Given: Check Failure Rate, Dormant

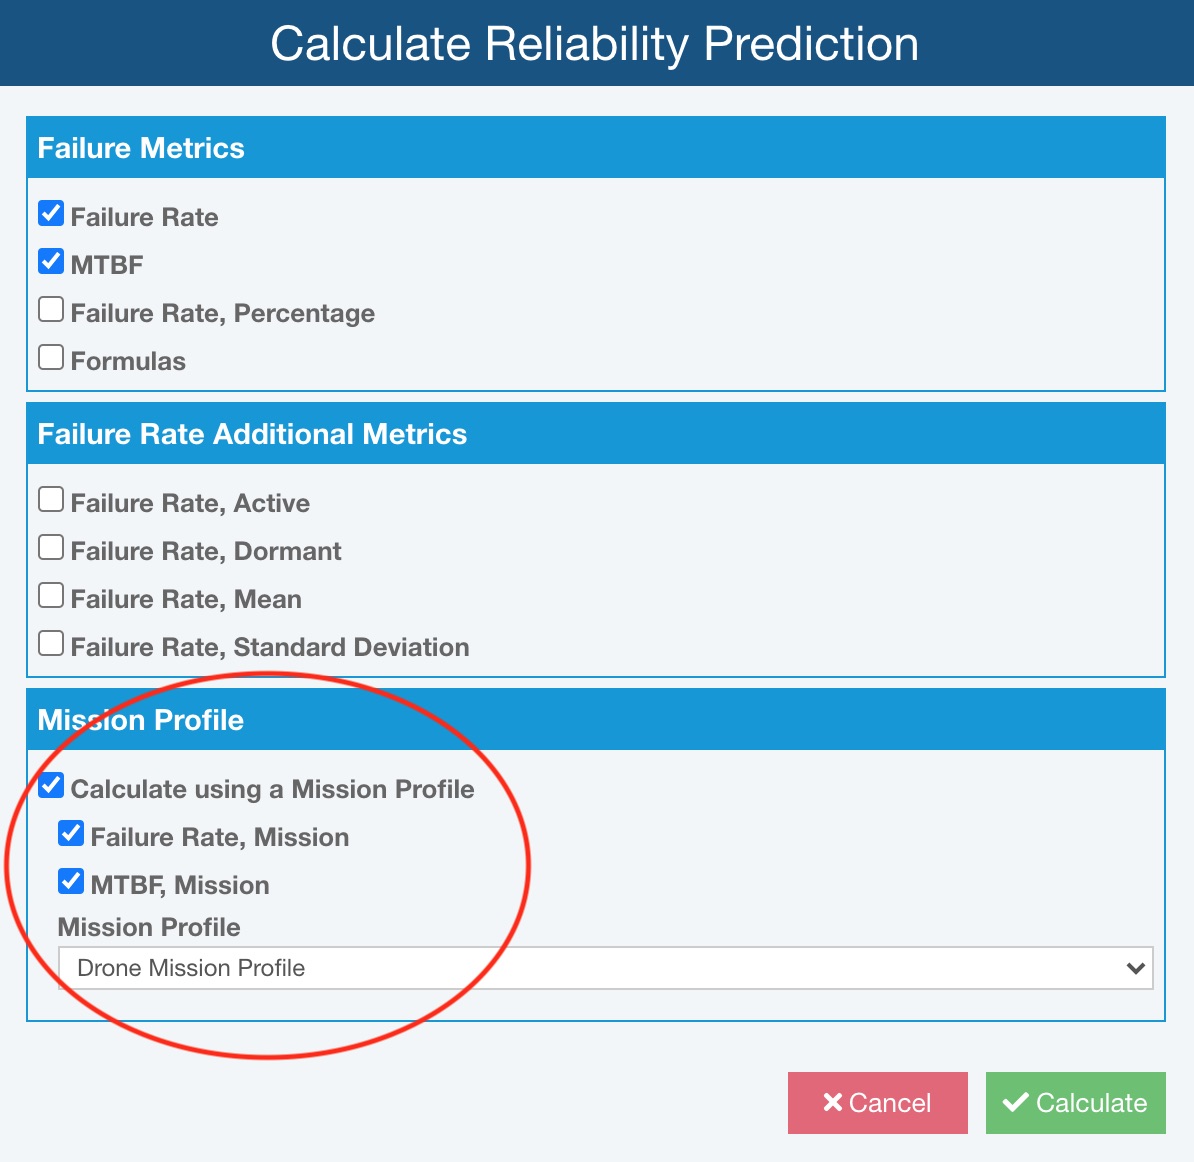Looking at the screenshot, I should pyautogui.click(x=50, y=546).
